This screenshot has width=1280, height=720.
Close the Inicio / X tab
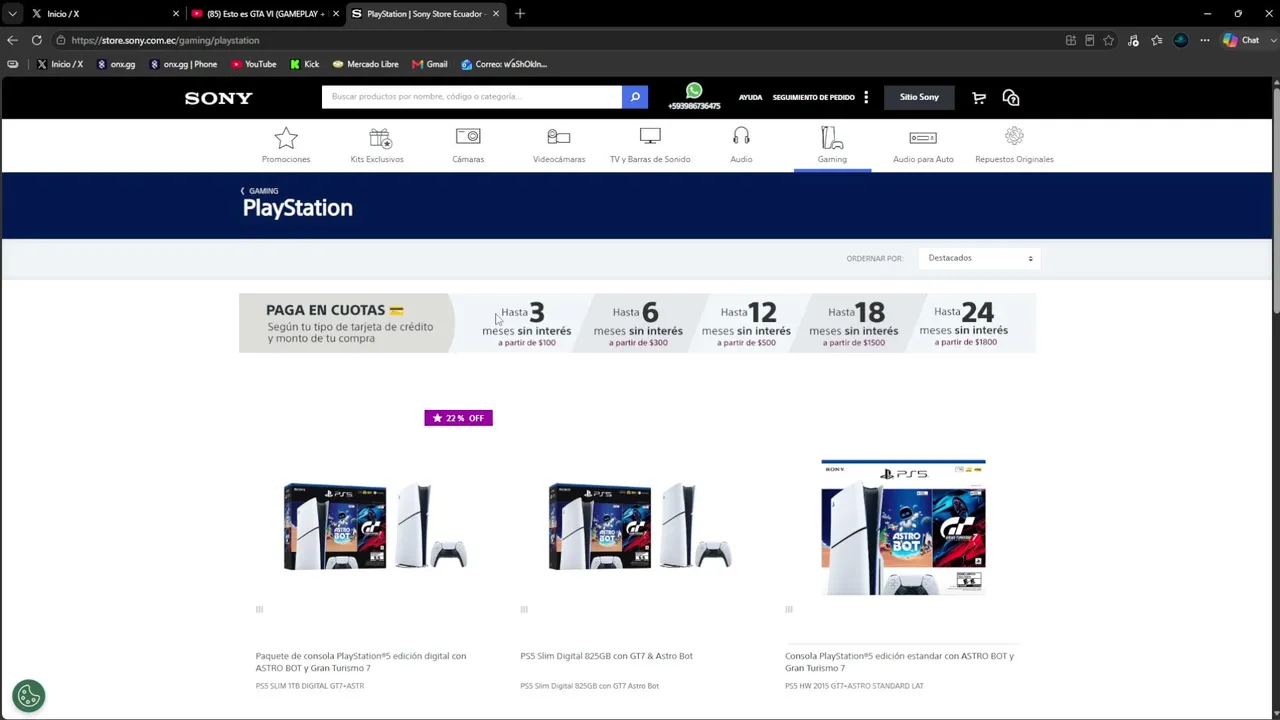click(176, 14)
